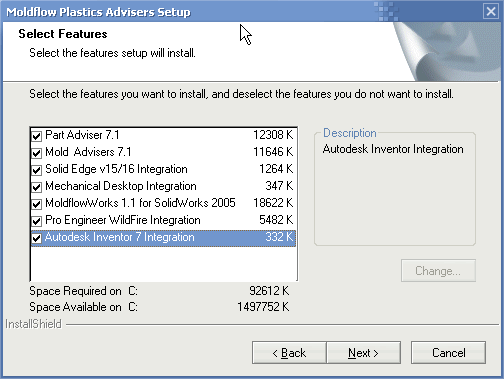504x379 pixels.
Task: Click the 11646 K size value
Action: point(273,152)
